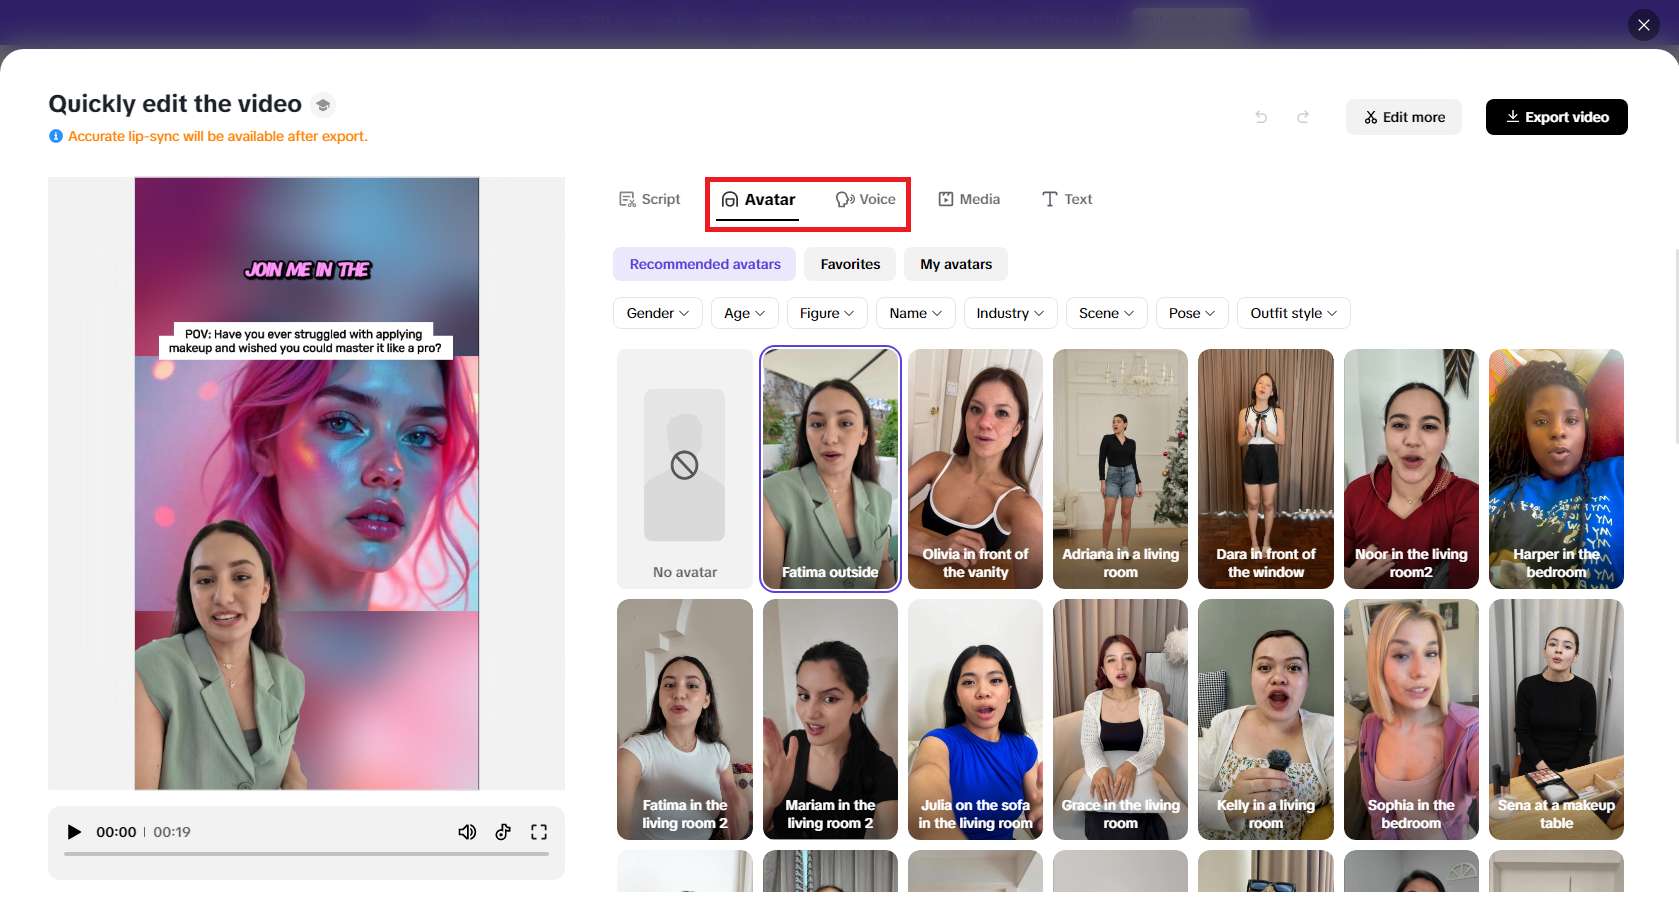Click the JOIN ME IN THE title text

(307, 270)
